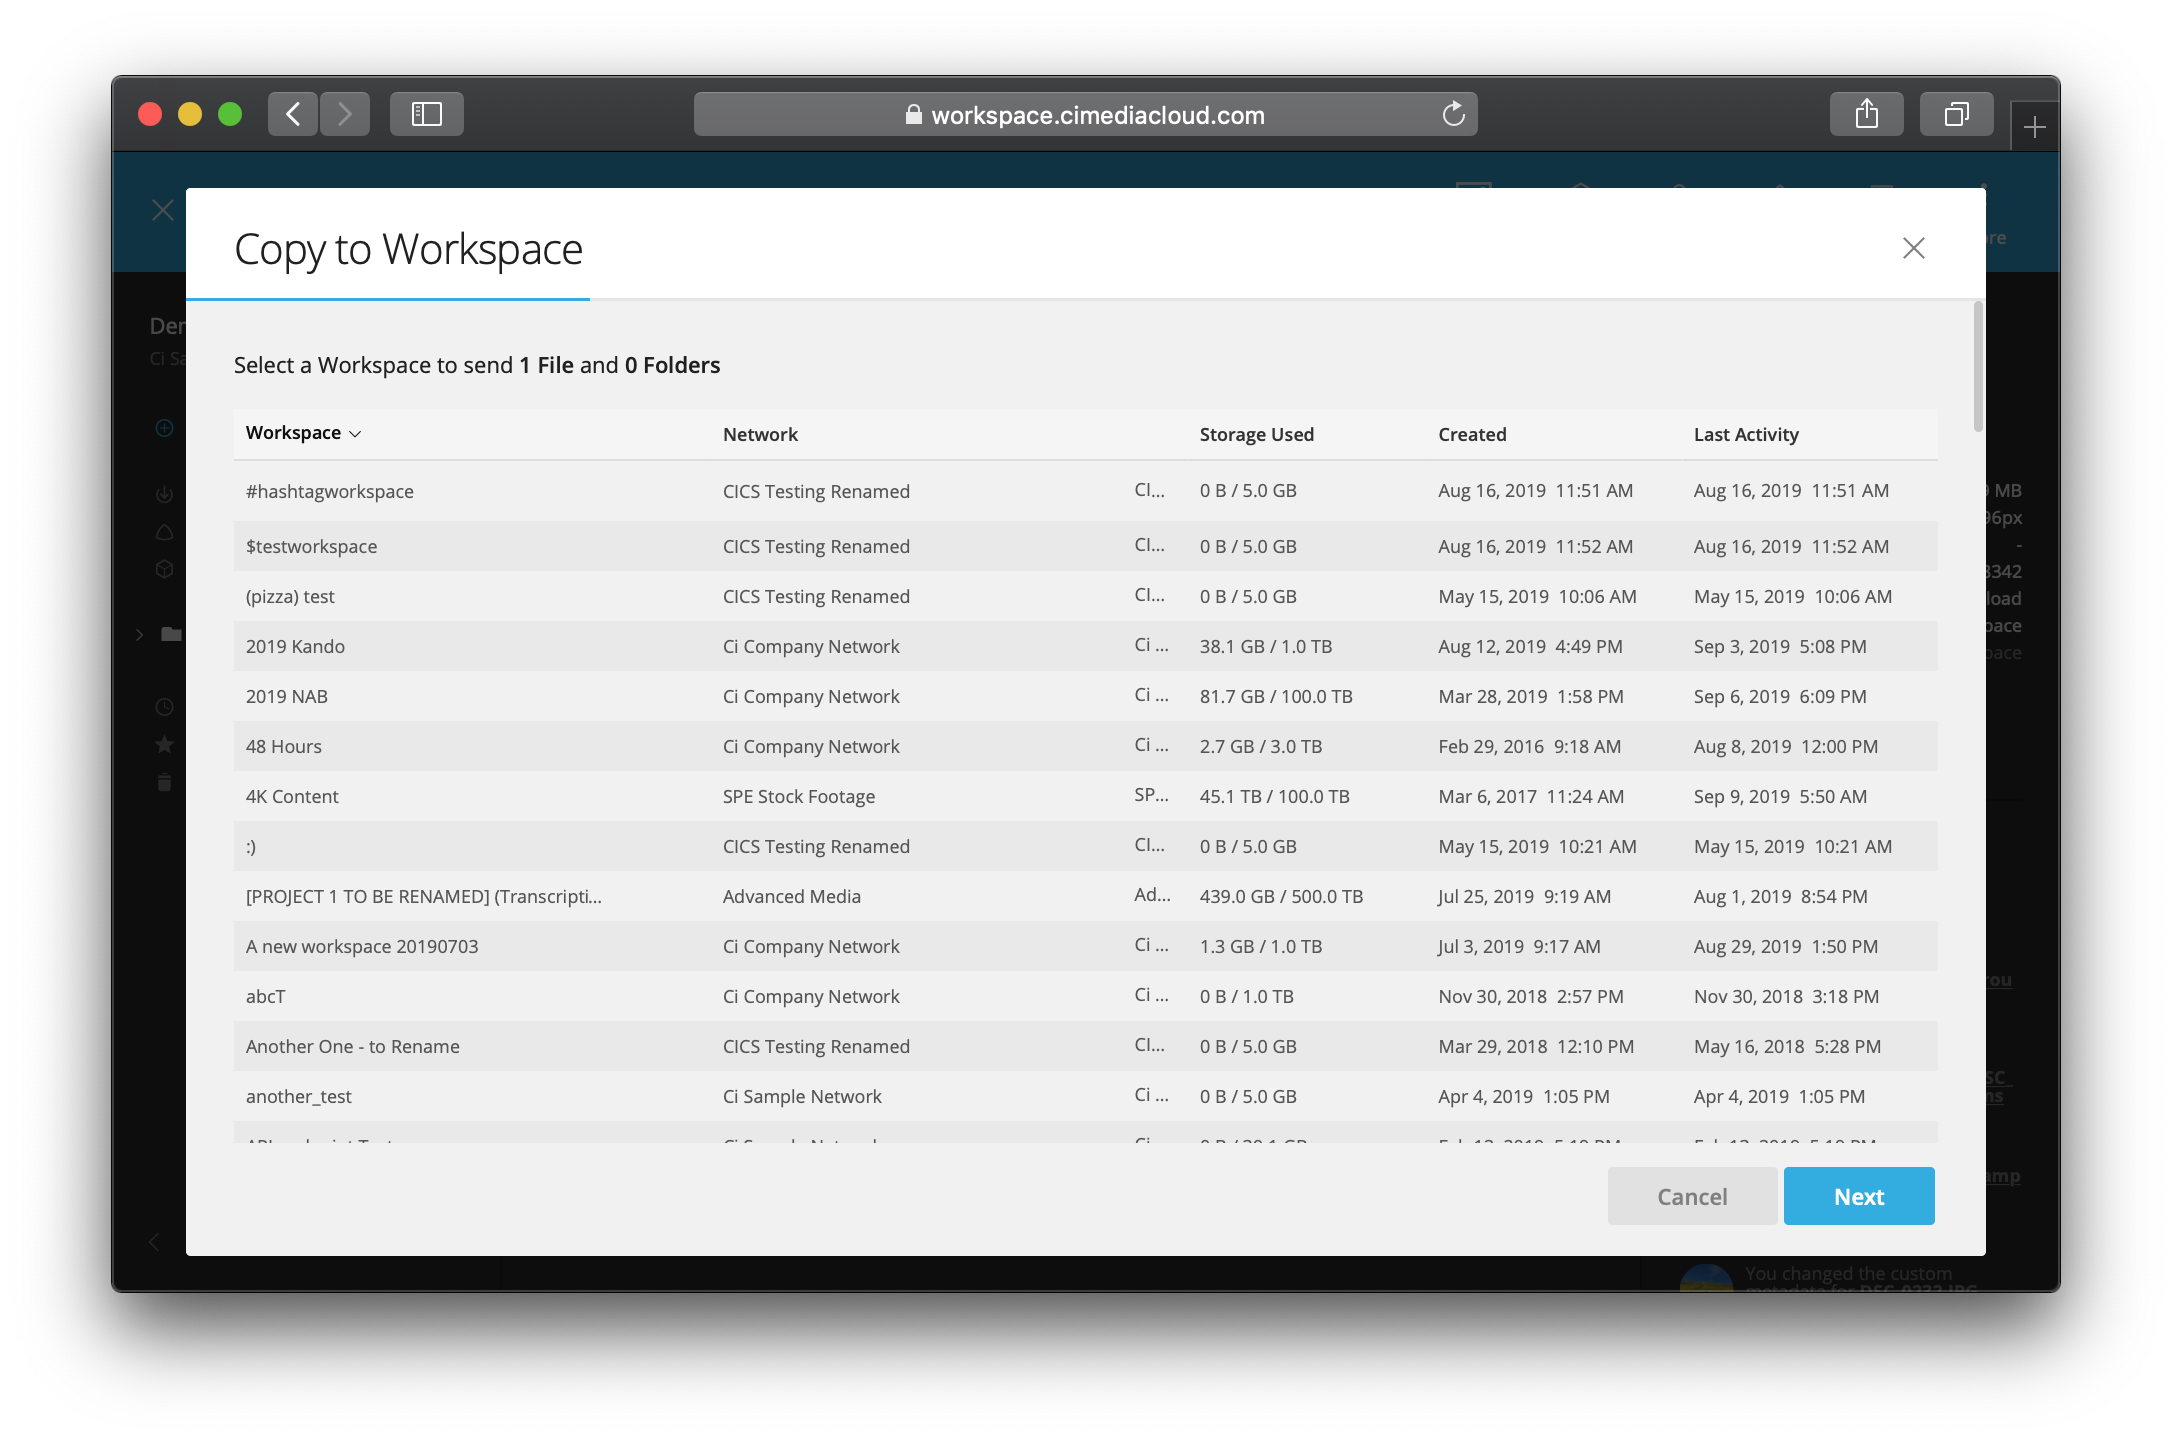Go back with Safari's back arrow
2172x1440 pixels.
tap(293, 114)
